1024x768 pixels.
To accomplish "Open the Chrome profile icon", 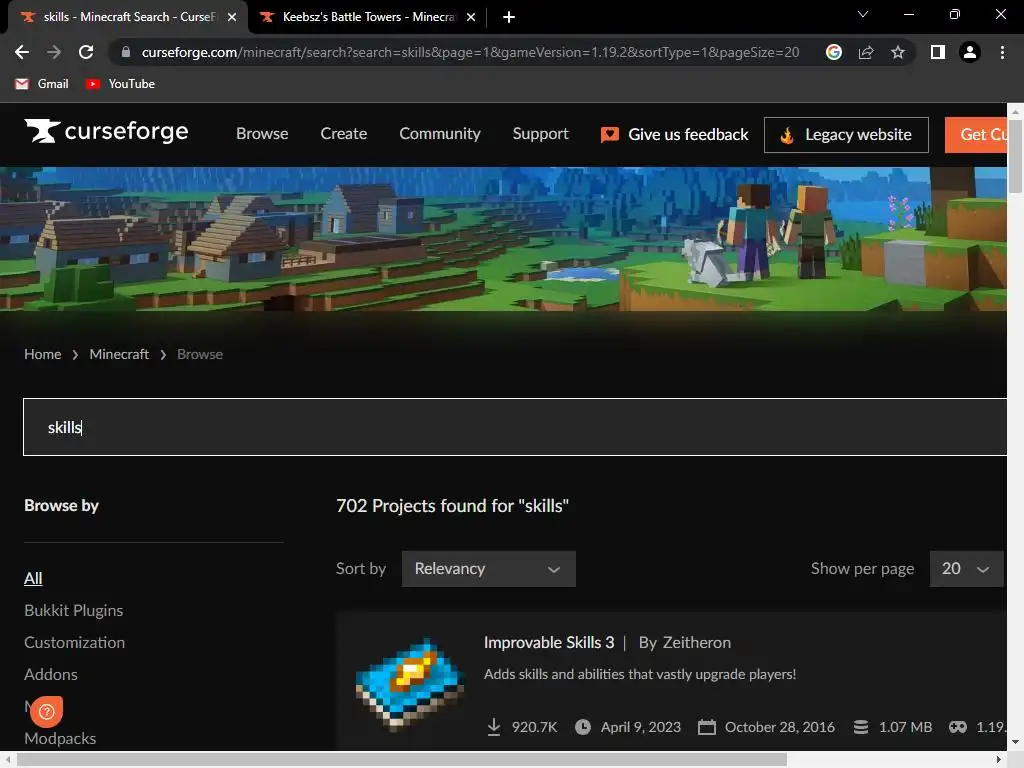I will coord(970,52).
